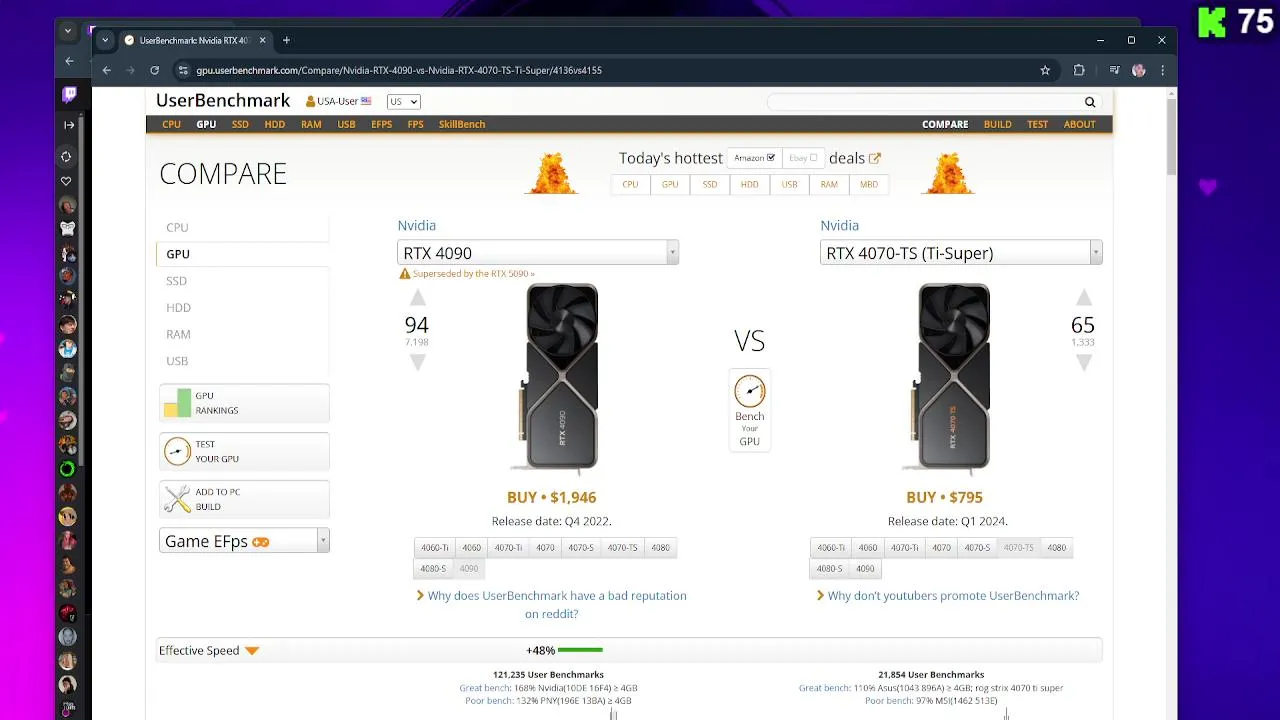Click the page vertical scrollbar
Screen dimensions: 1280x720
pos(1171,137)
